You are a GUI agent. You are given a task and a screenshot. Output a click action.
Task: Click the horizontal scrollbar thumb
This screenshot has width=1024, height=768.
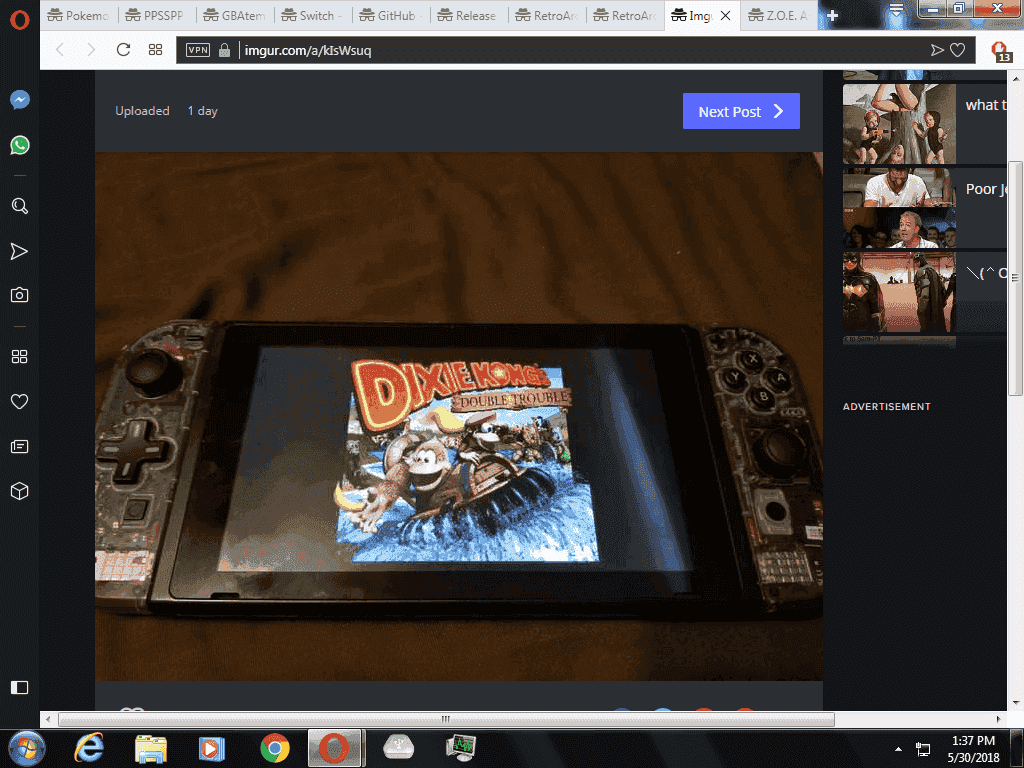[x=446, y=719]
